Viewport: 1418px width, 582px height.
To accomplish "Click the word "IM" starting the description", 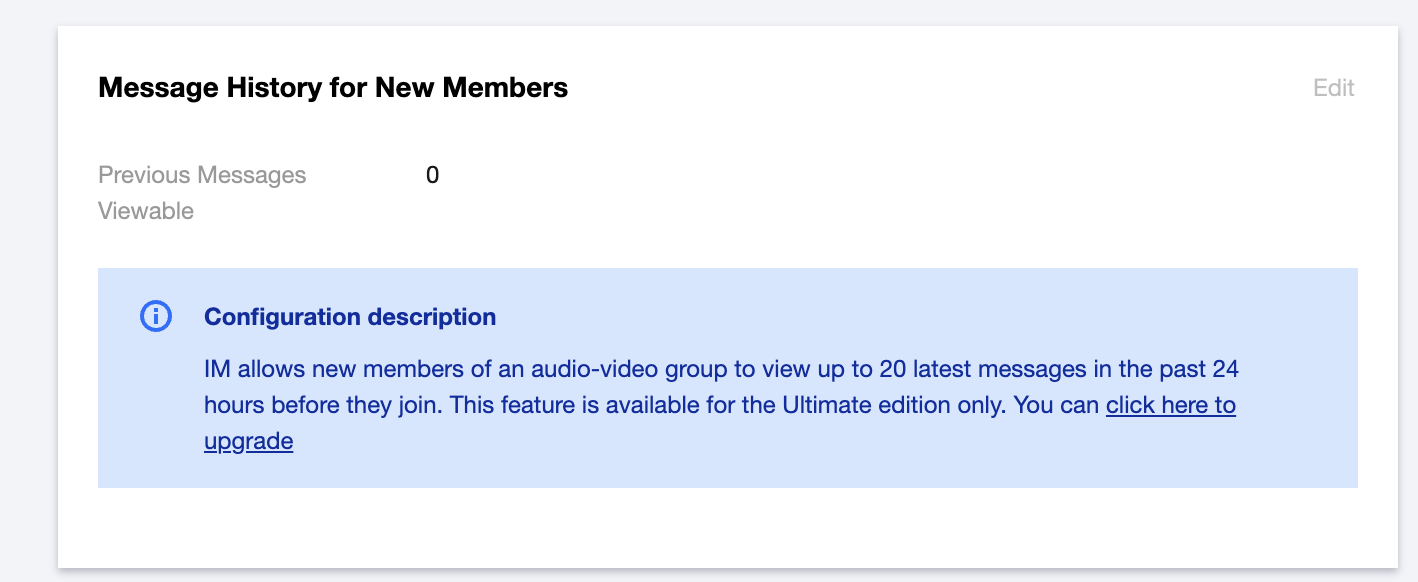I will tap(217, 369).
